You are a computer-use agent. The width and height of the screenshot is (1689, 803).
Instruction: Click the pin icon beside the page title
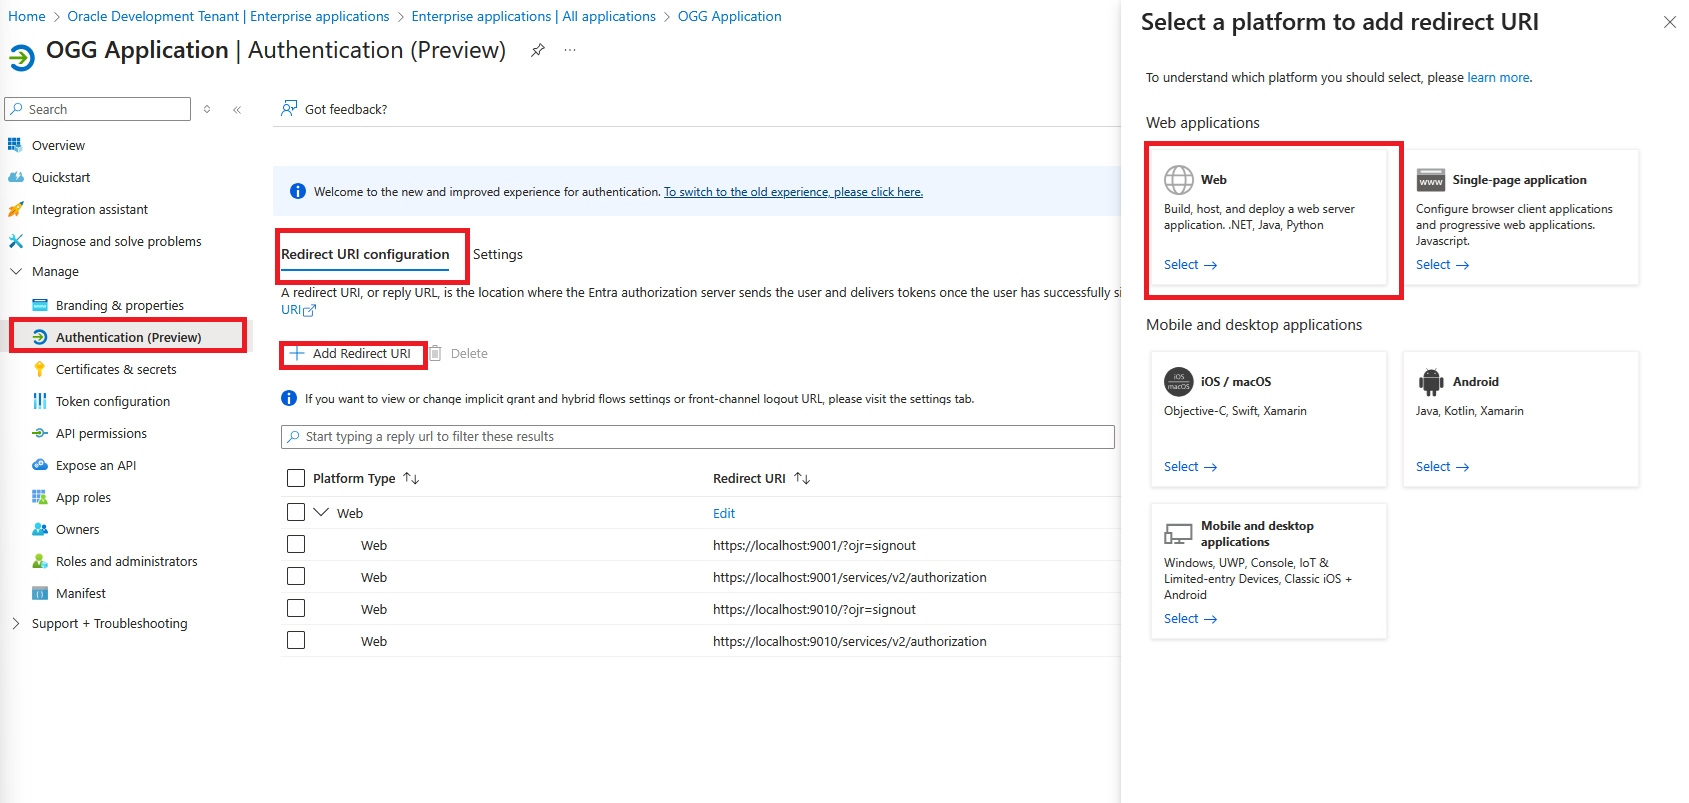(538, 50)
